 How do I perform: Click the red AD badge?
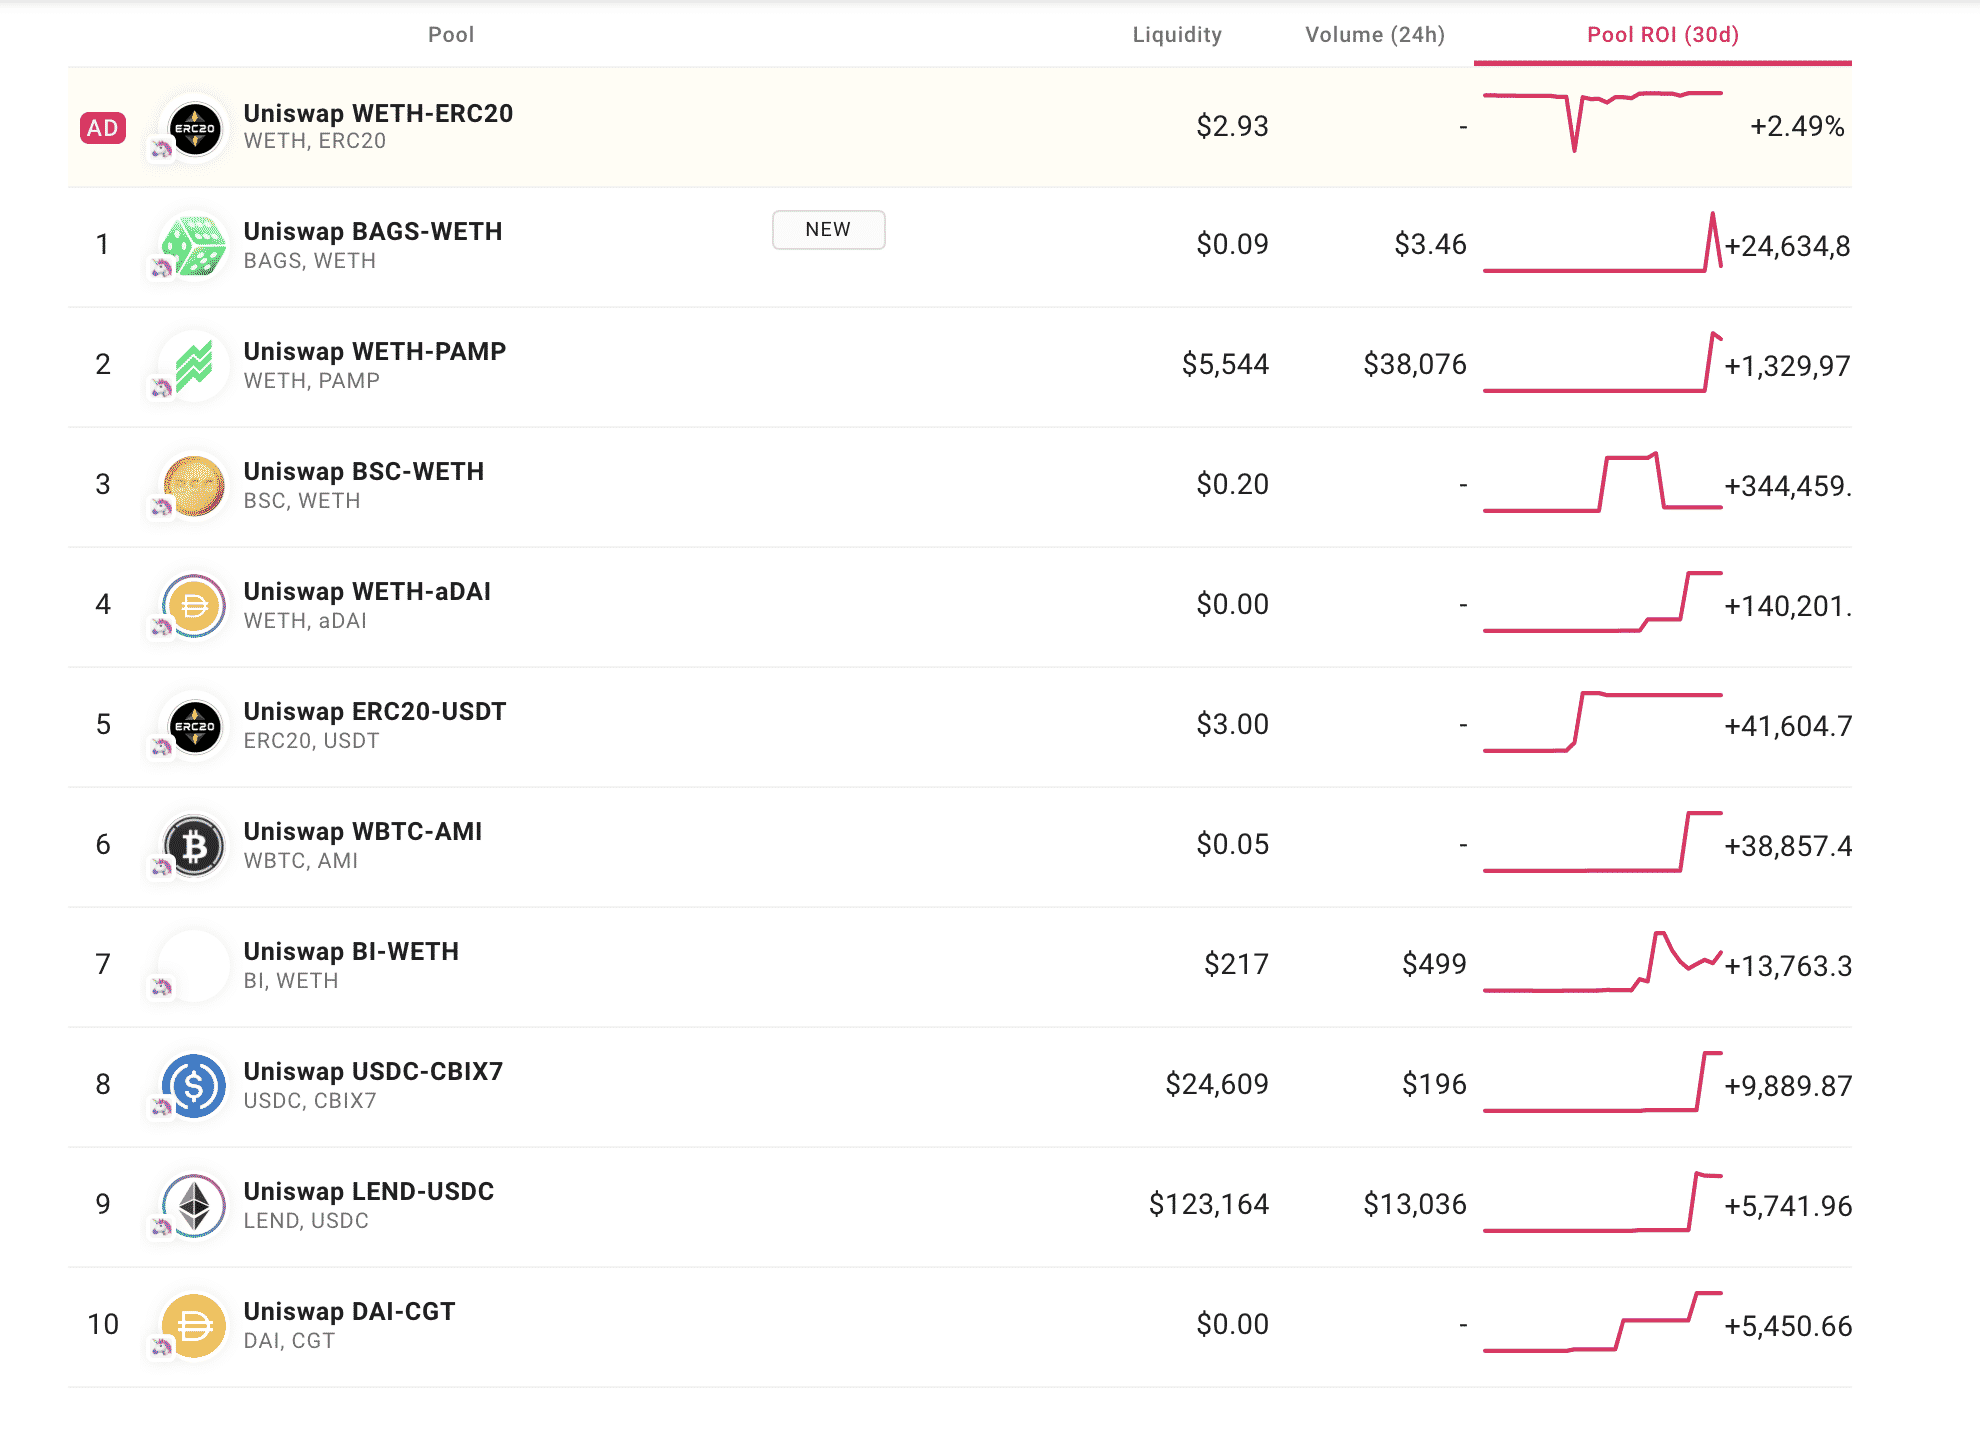(x=103, y=128)
